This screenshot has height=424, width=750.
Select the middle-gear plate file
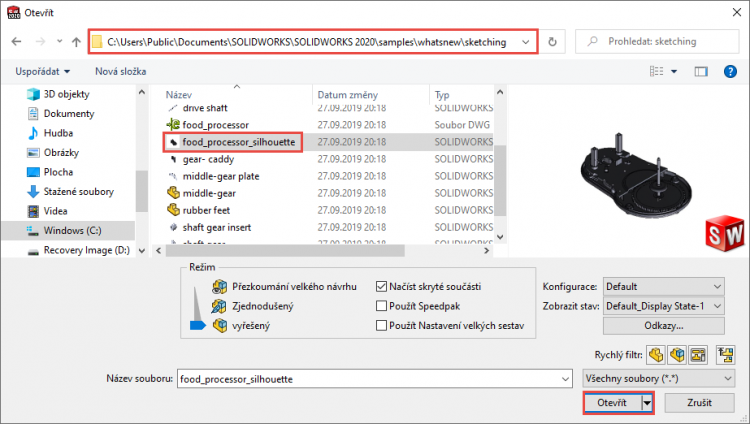[x=221, y=177]
